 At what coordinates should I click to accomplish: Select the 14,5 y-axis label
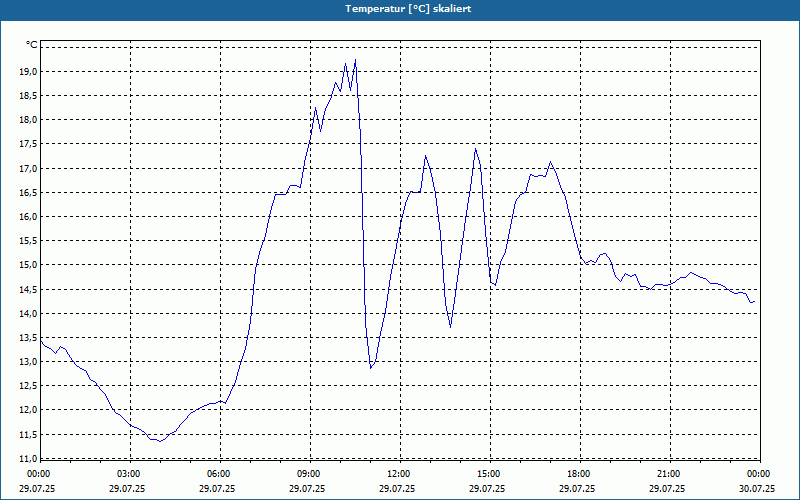28,289
